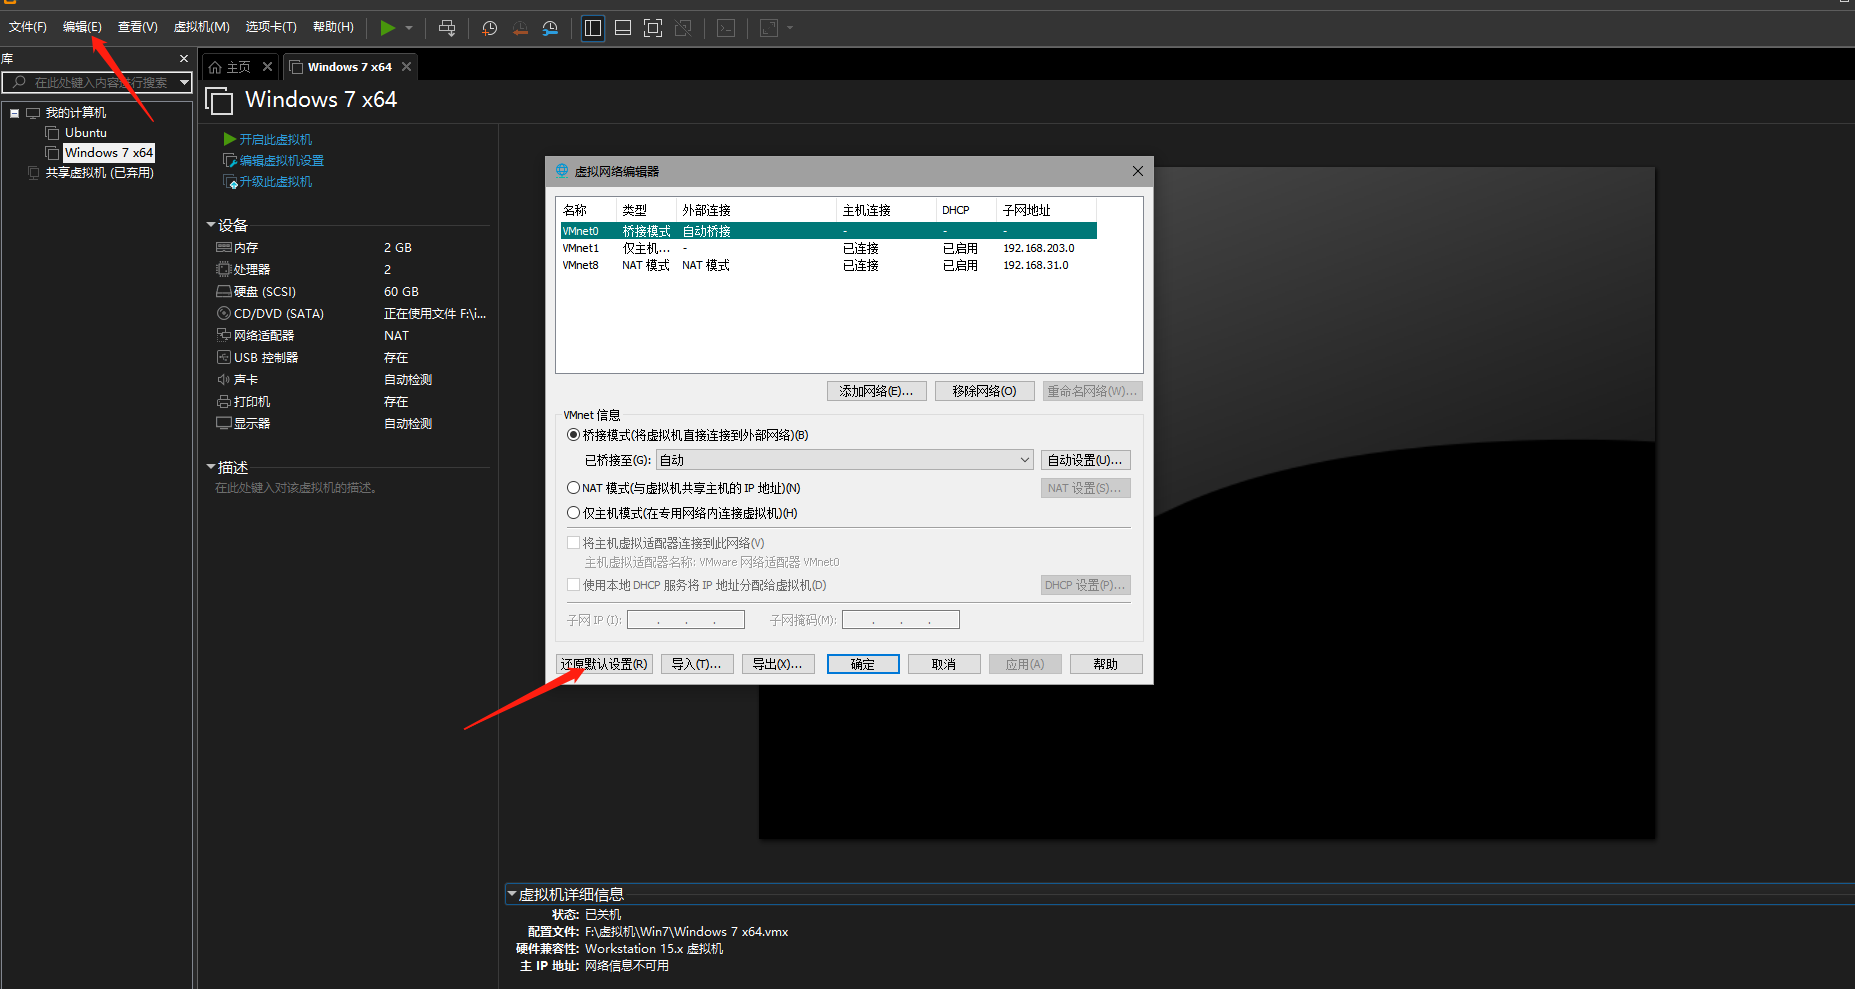
Task: Click the 打印机 device icon
Action: click(224, 401)
